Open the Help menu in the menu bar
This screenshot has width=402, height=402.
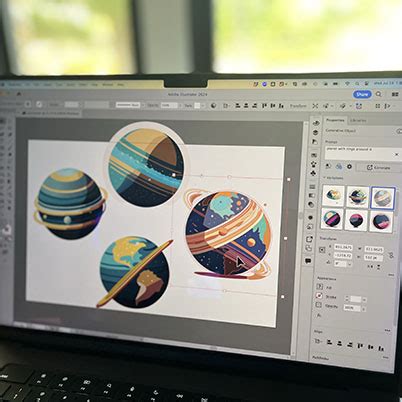pyautogui.click(x=121, y=85)
